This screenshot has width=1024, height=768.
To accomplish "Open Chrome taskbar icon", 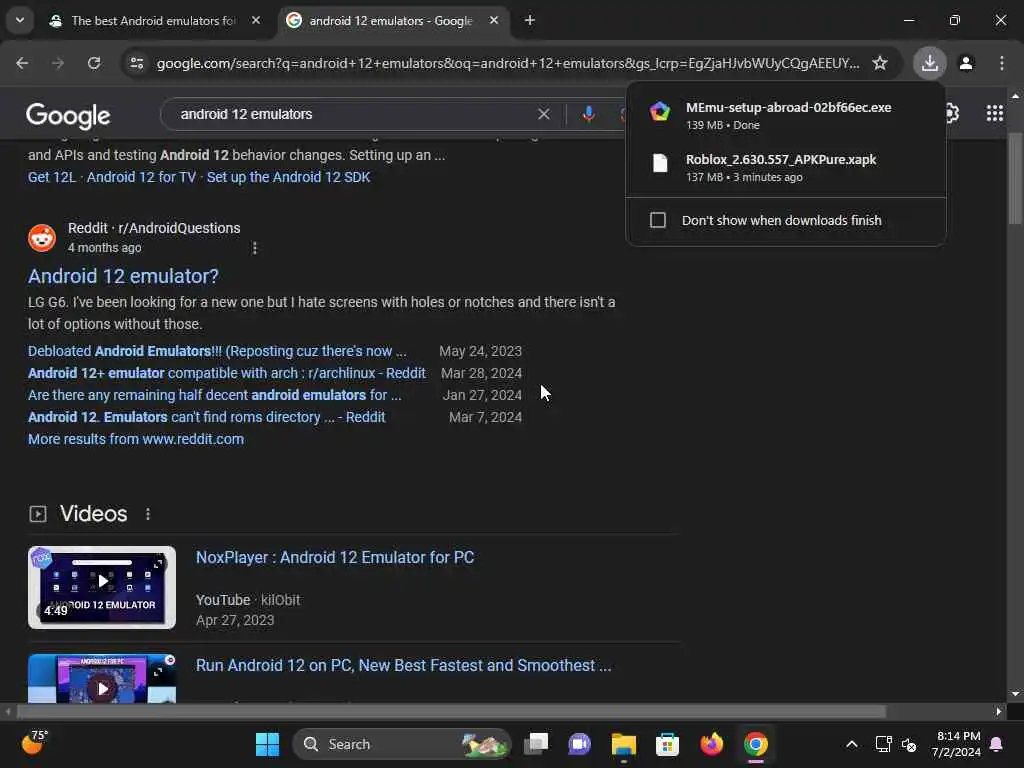I will (756, 744).
